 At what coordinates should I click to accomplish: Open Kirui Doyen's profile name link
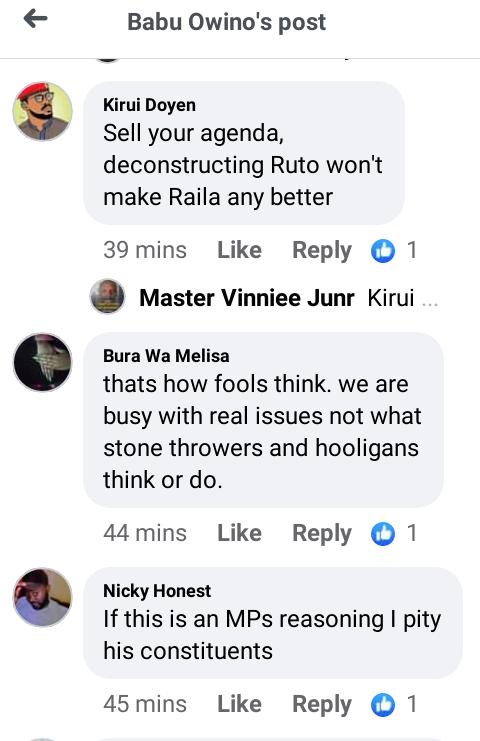tap(149, 105)
